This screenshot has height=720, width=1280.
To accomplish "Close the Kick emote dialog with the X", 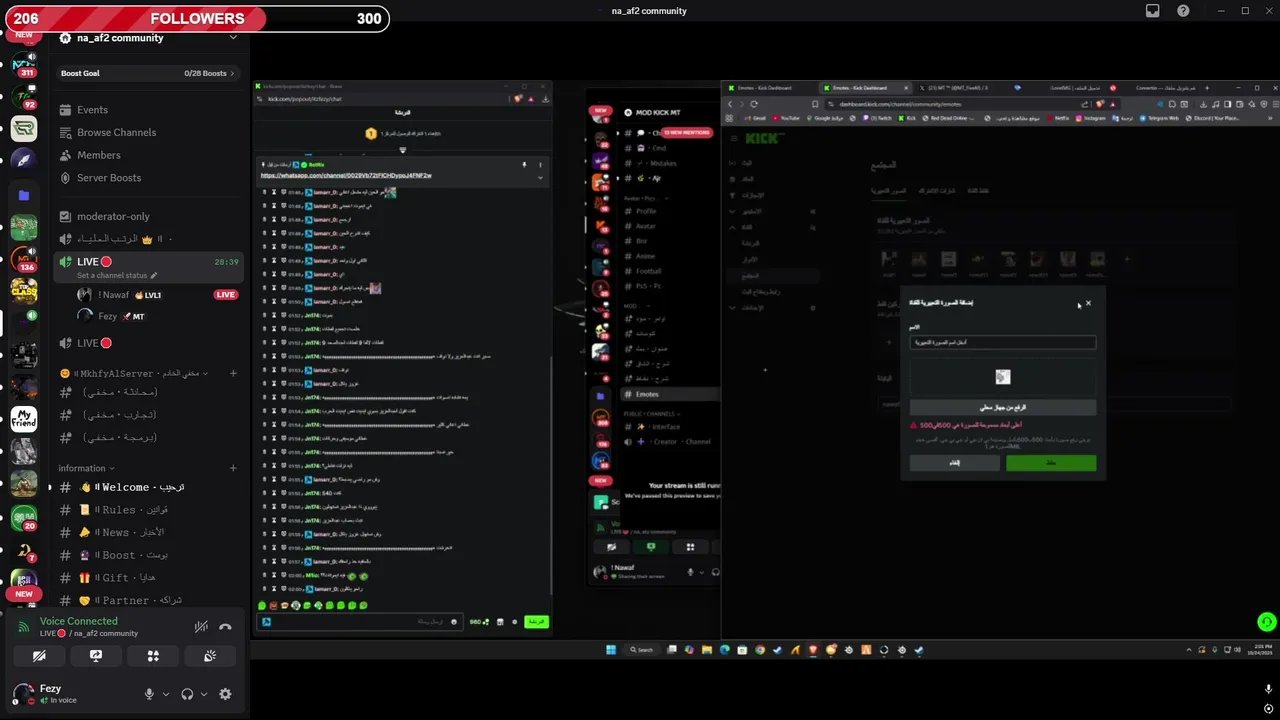I will point(1088,303).
